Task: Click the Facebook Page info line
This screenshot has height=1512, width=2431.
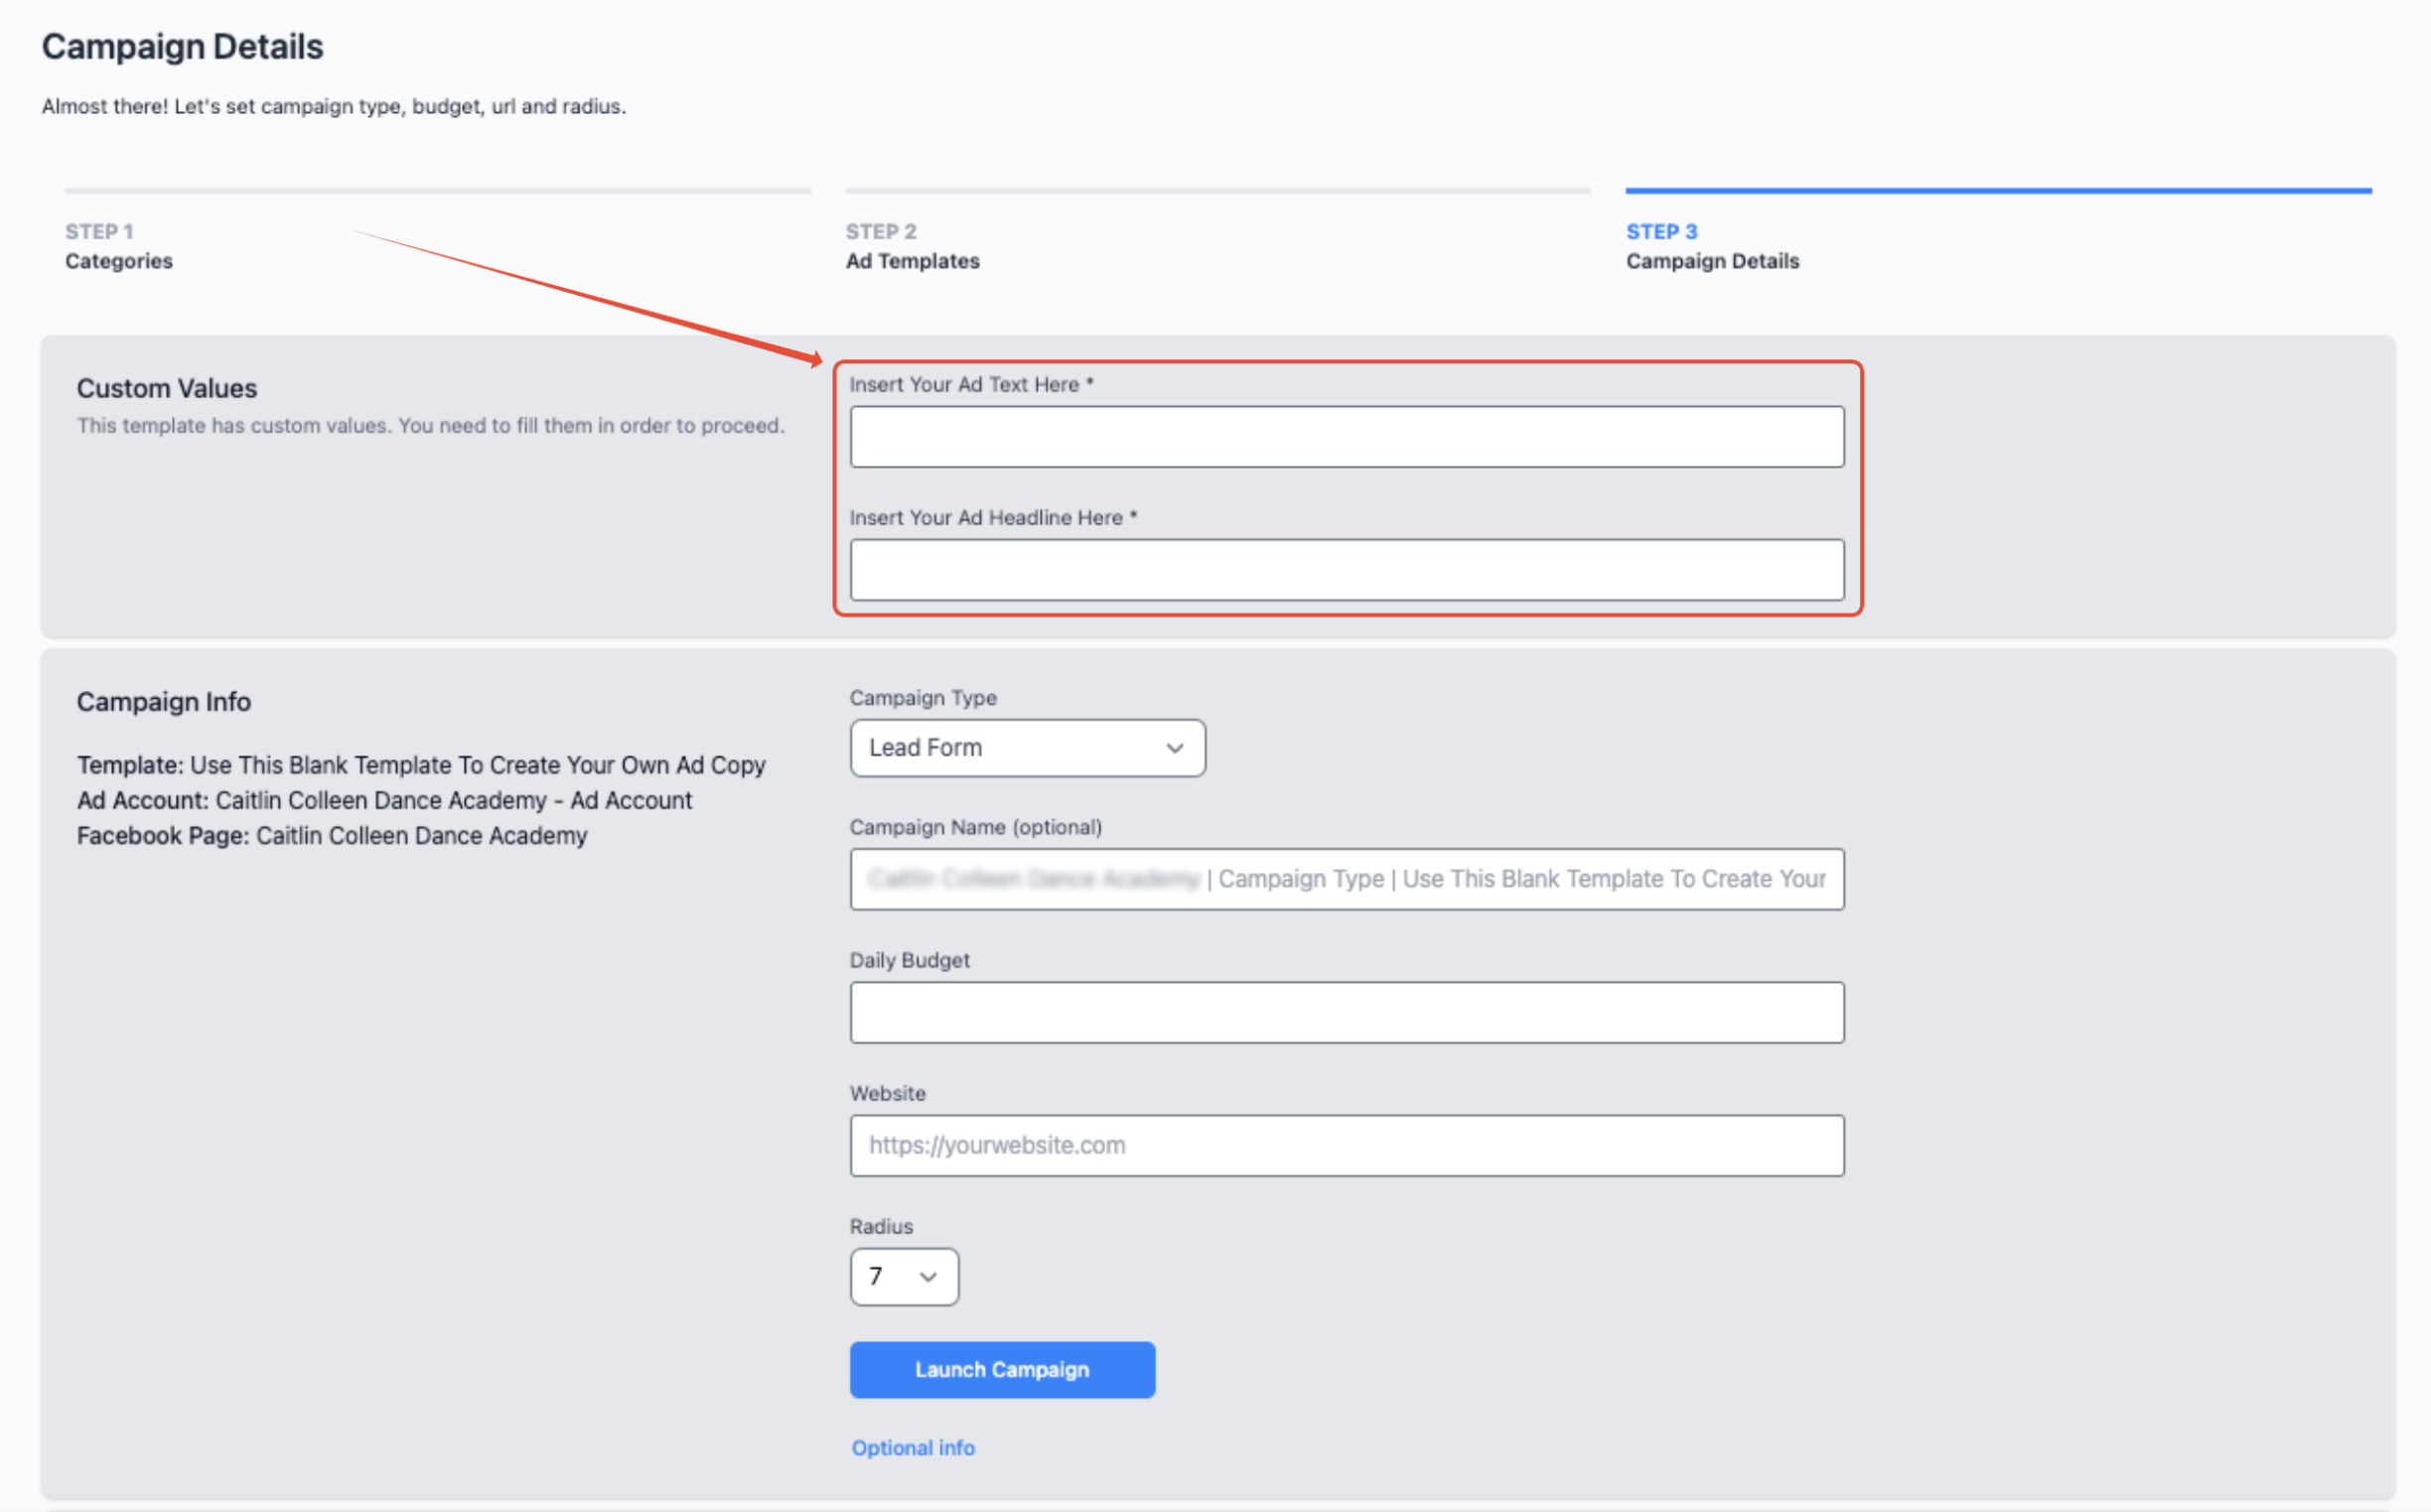Action: [332, 836]
